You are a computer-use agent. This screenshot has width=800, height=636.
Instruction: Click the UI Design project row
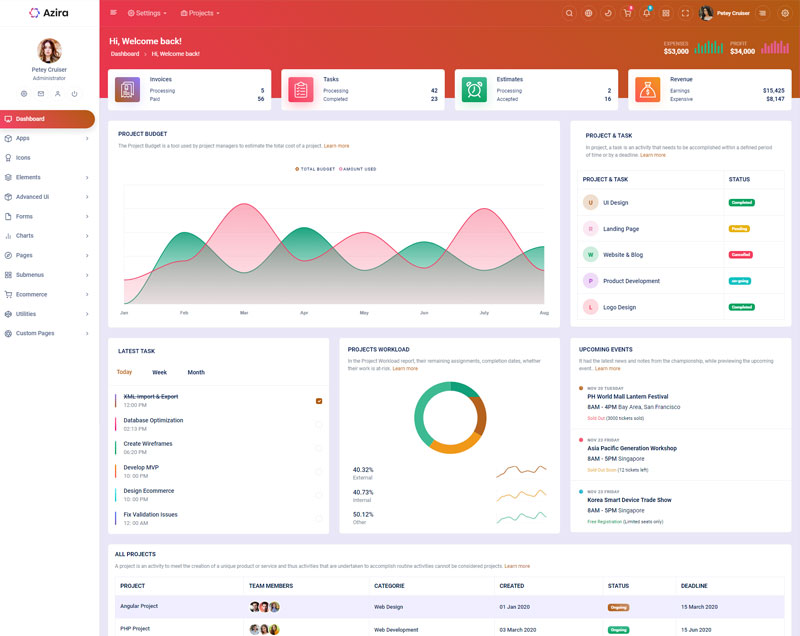615,202
